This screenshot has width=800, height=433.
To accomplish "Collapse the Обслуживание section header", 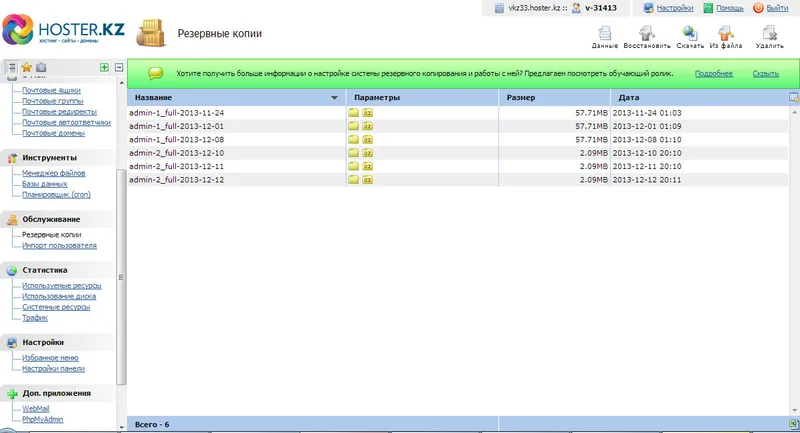I will pos(58,219).
